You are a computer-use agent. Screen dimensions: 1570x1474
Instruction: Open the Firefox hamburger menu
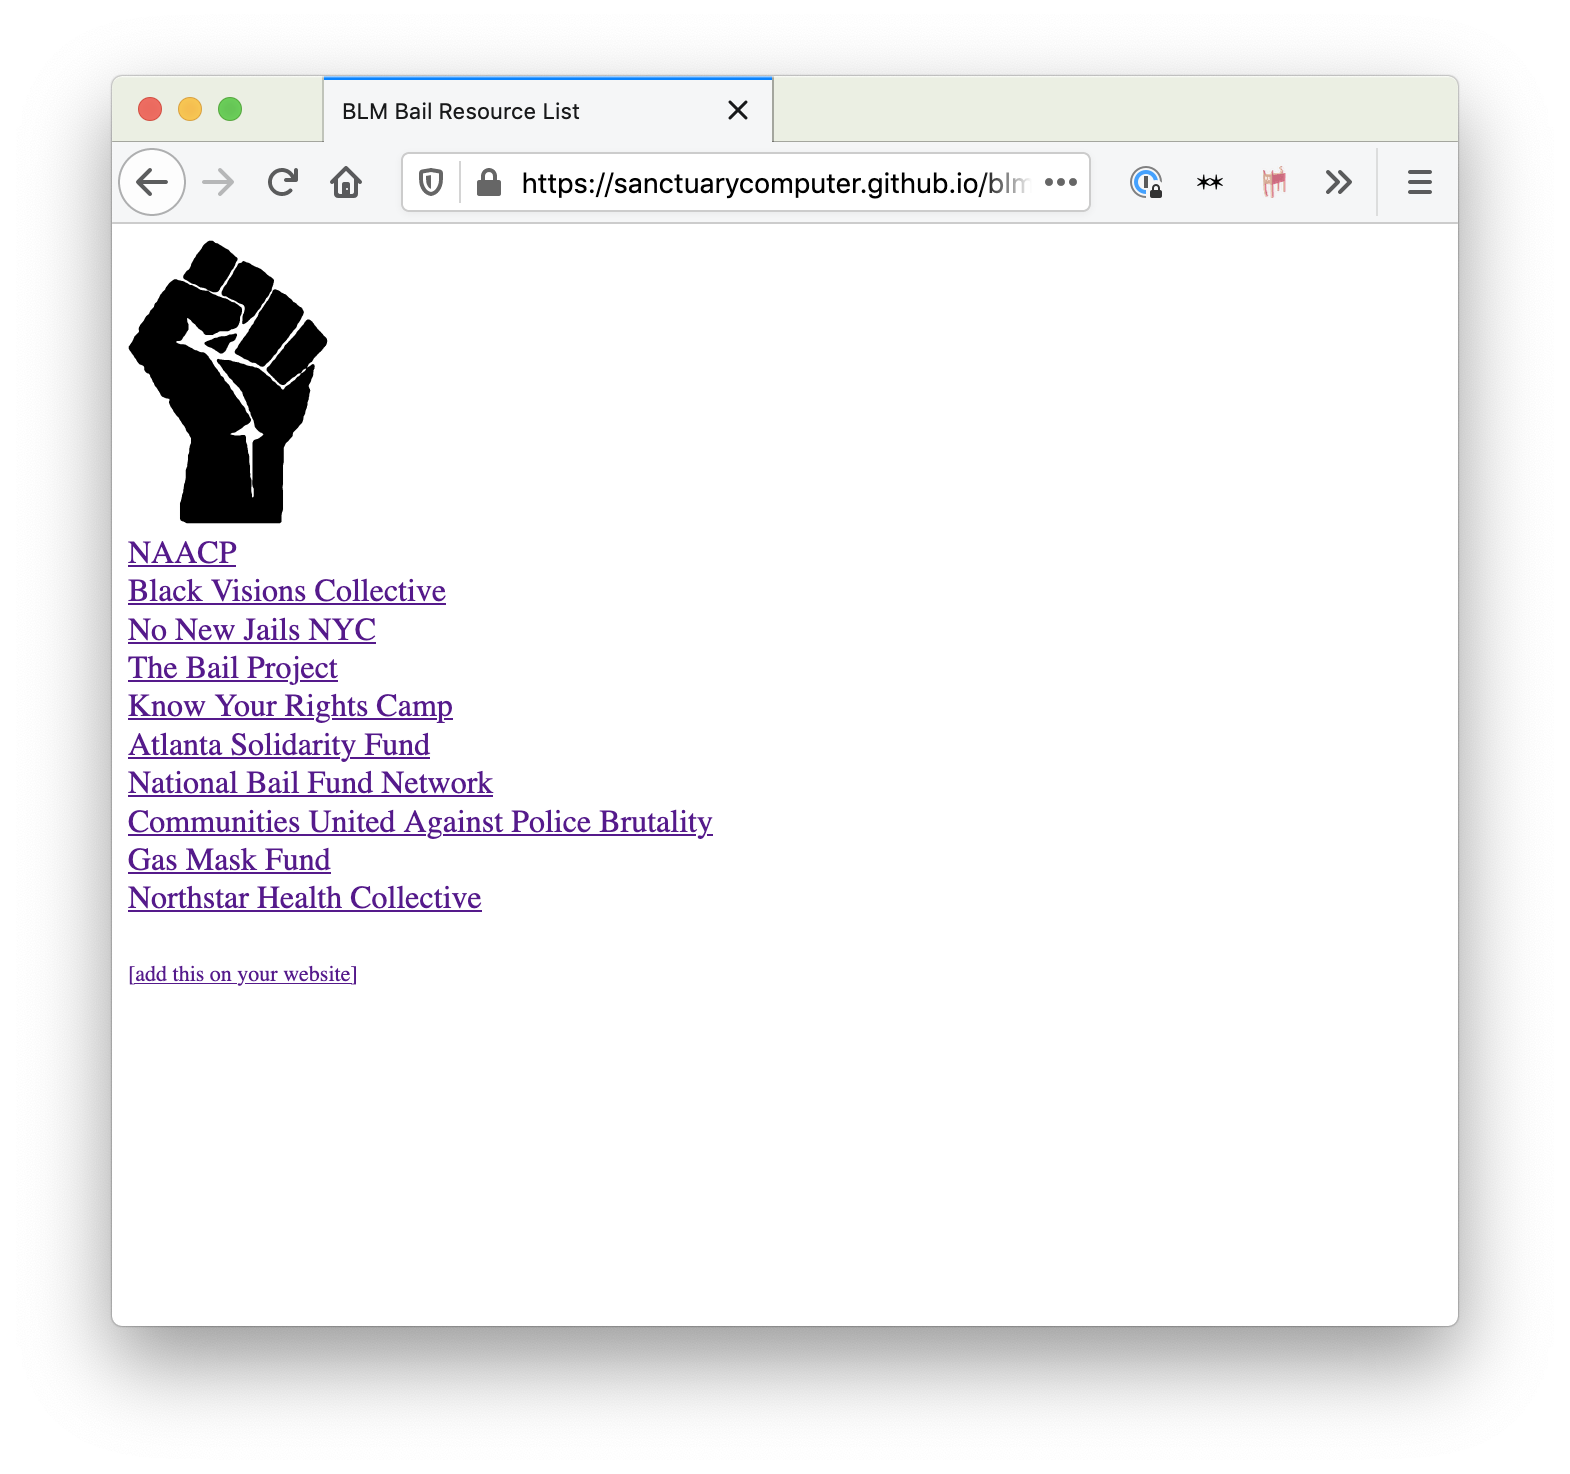(x=1420, y=182)
